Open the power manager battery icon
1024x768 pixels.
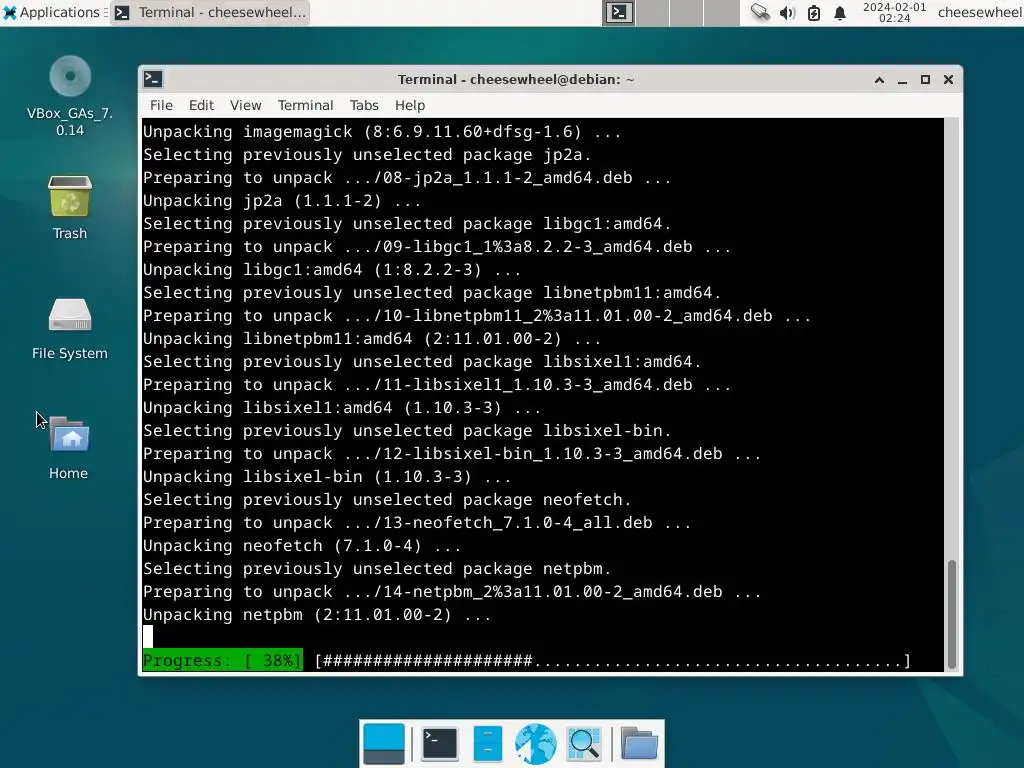click(814, 12)
